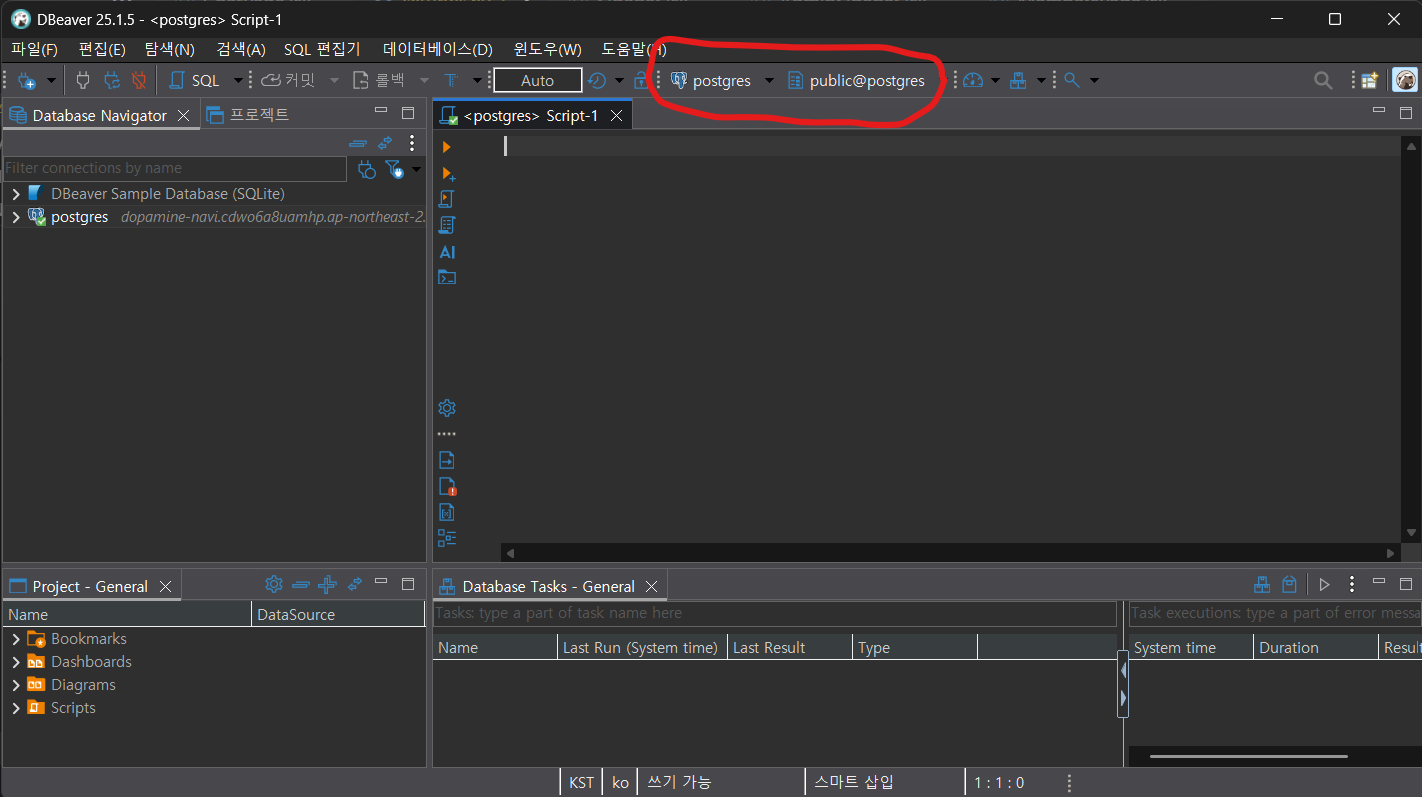Screen dimensions: 1422x797
Task: Open the 데이터베이스(D) menu
Action: coord(438,49)
